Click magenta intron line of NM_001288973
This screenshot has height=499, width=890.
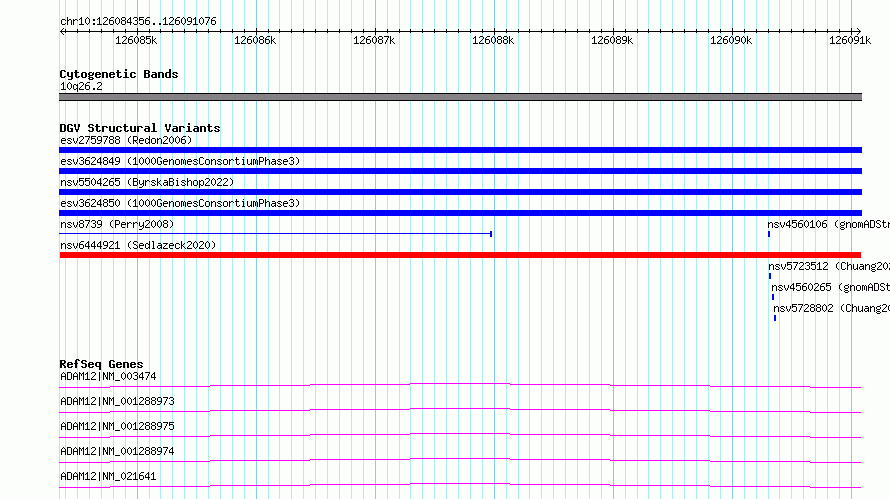click(460, 410)
